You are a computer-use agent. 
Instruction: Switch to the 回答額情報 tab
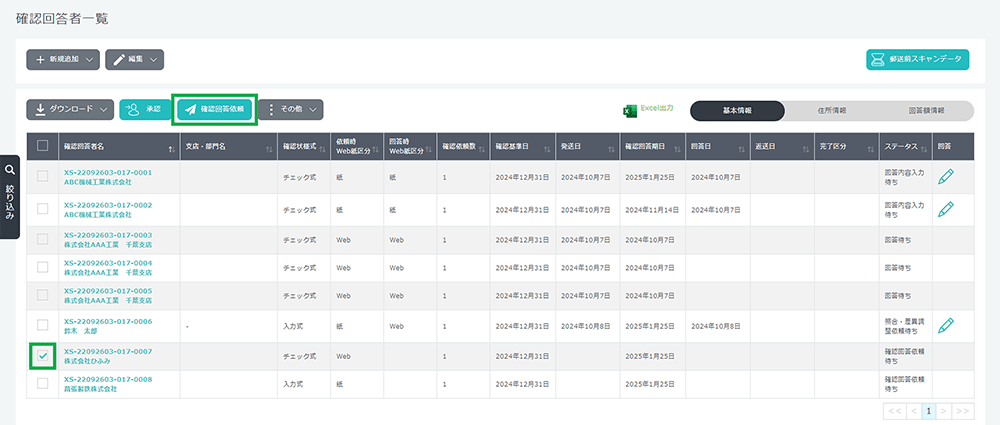coord(926,110)
